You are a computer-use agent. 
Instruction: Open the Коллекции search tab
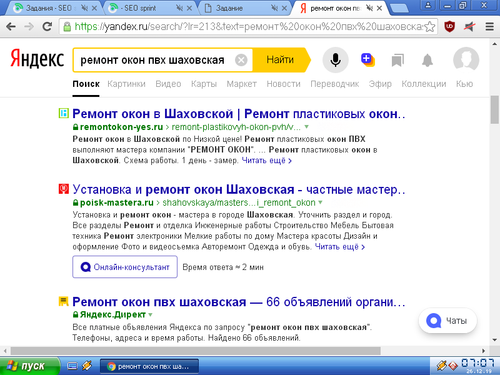point(424,84)
